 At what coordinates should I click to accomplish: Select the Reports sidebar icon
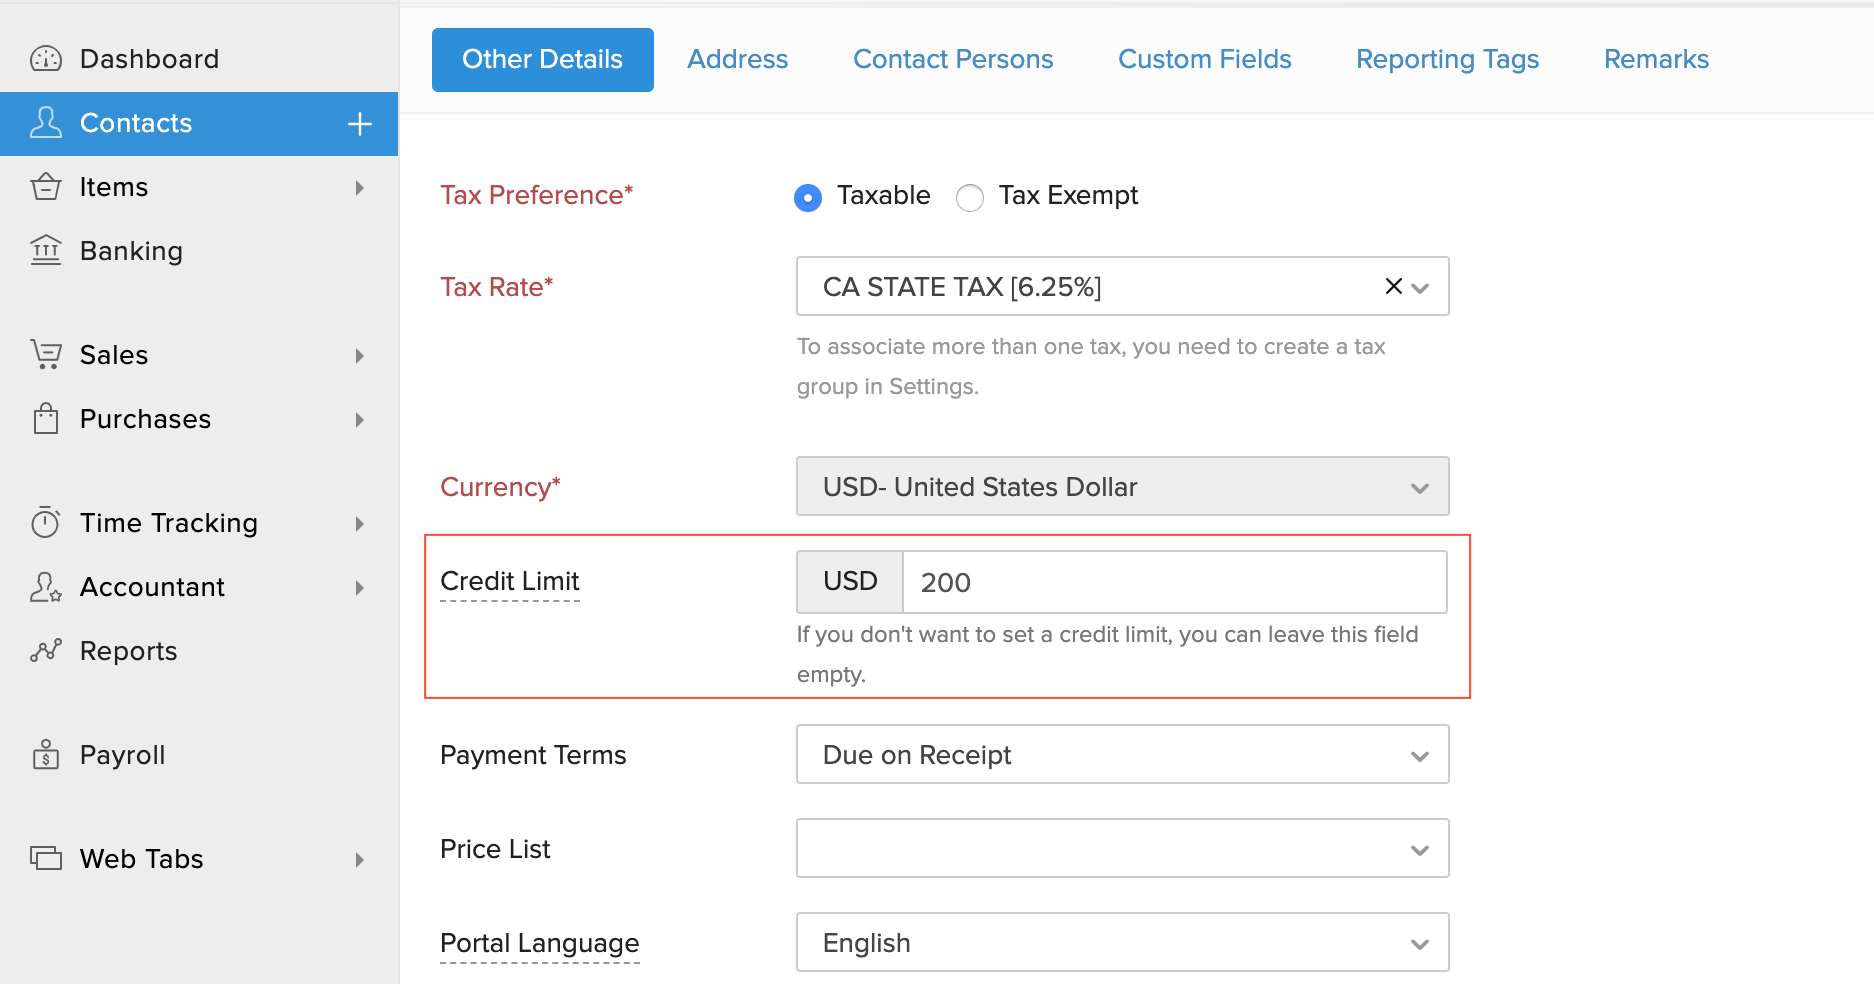tap(45, 651)
